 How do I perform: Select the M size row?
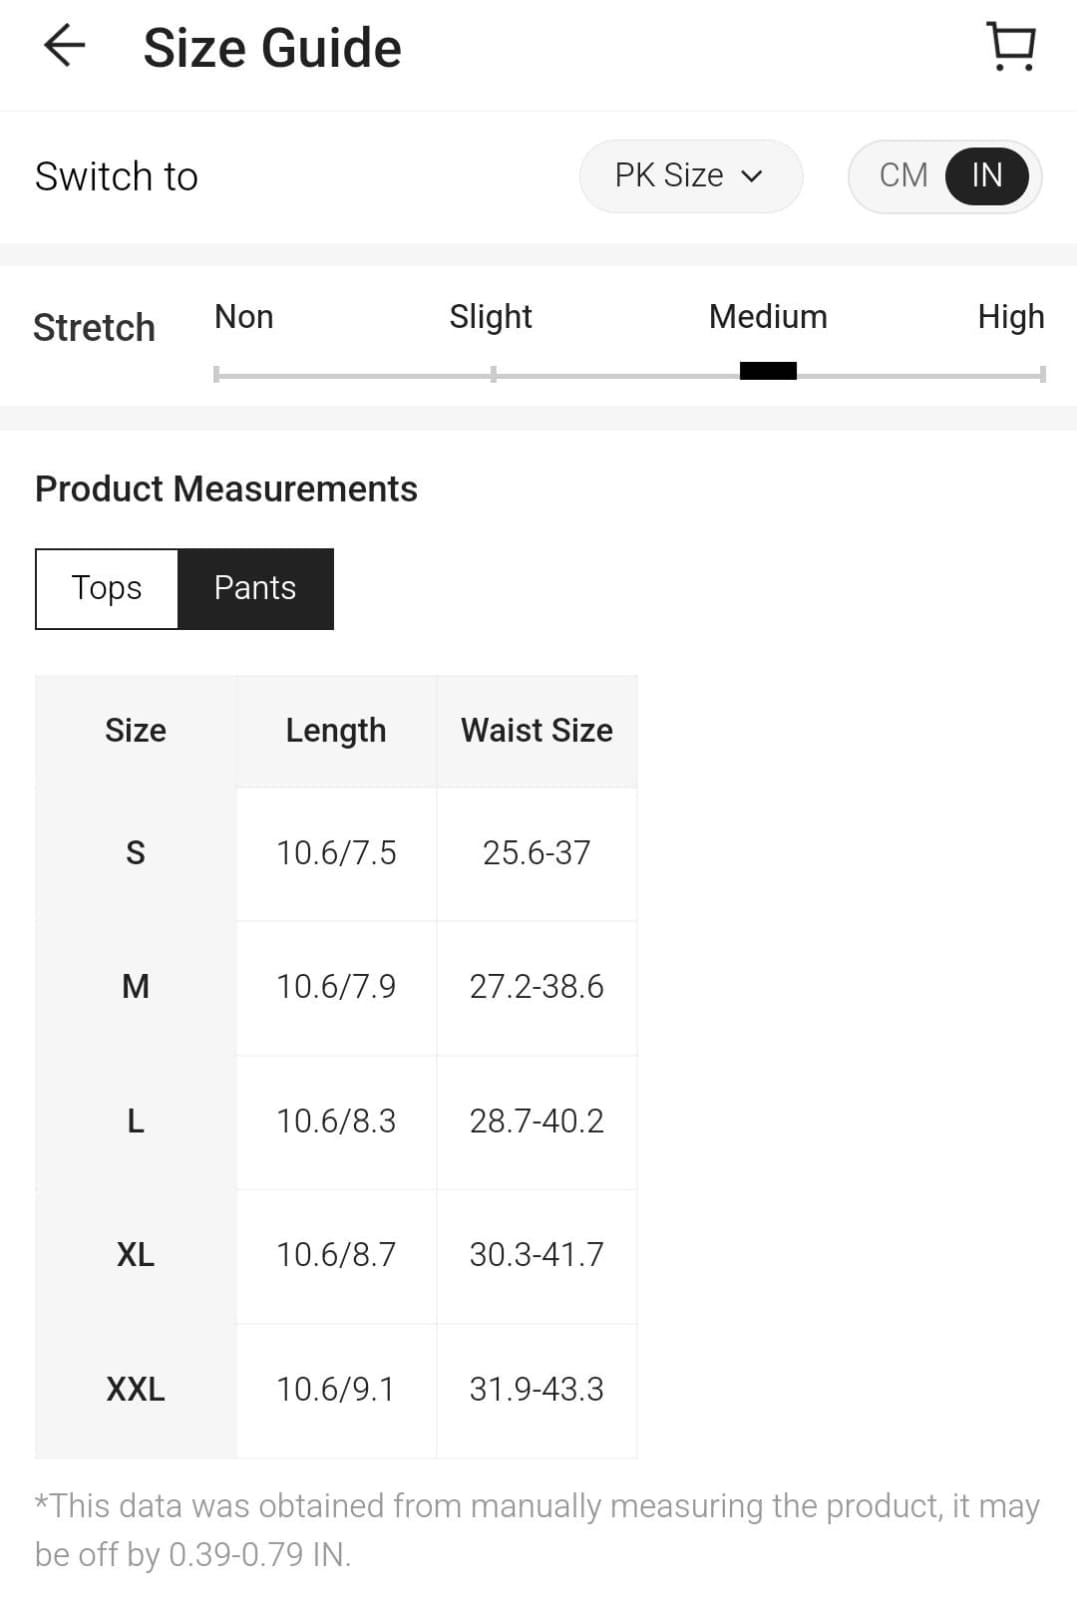coord(136,987)
